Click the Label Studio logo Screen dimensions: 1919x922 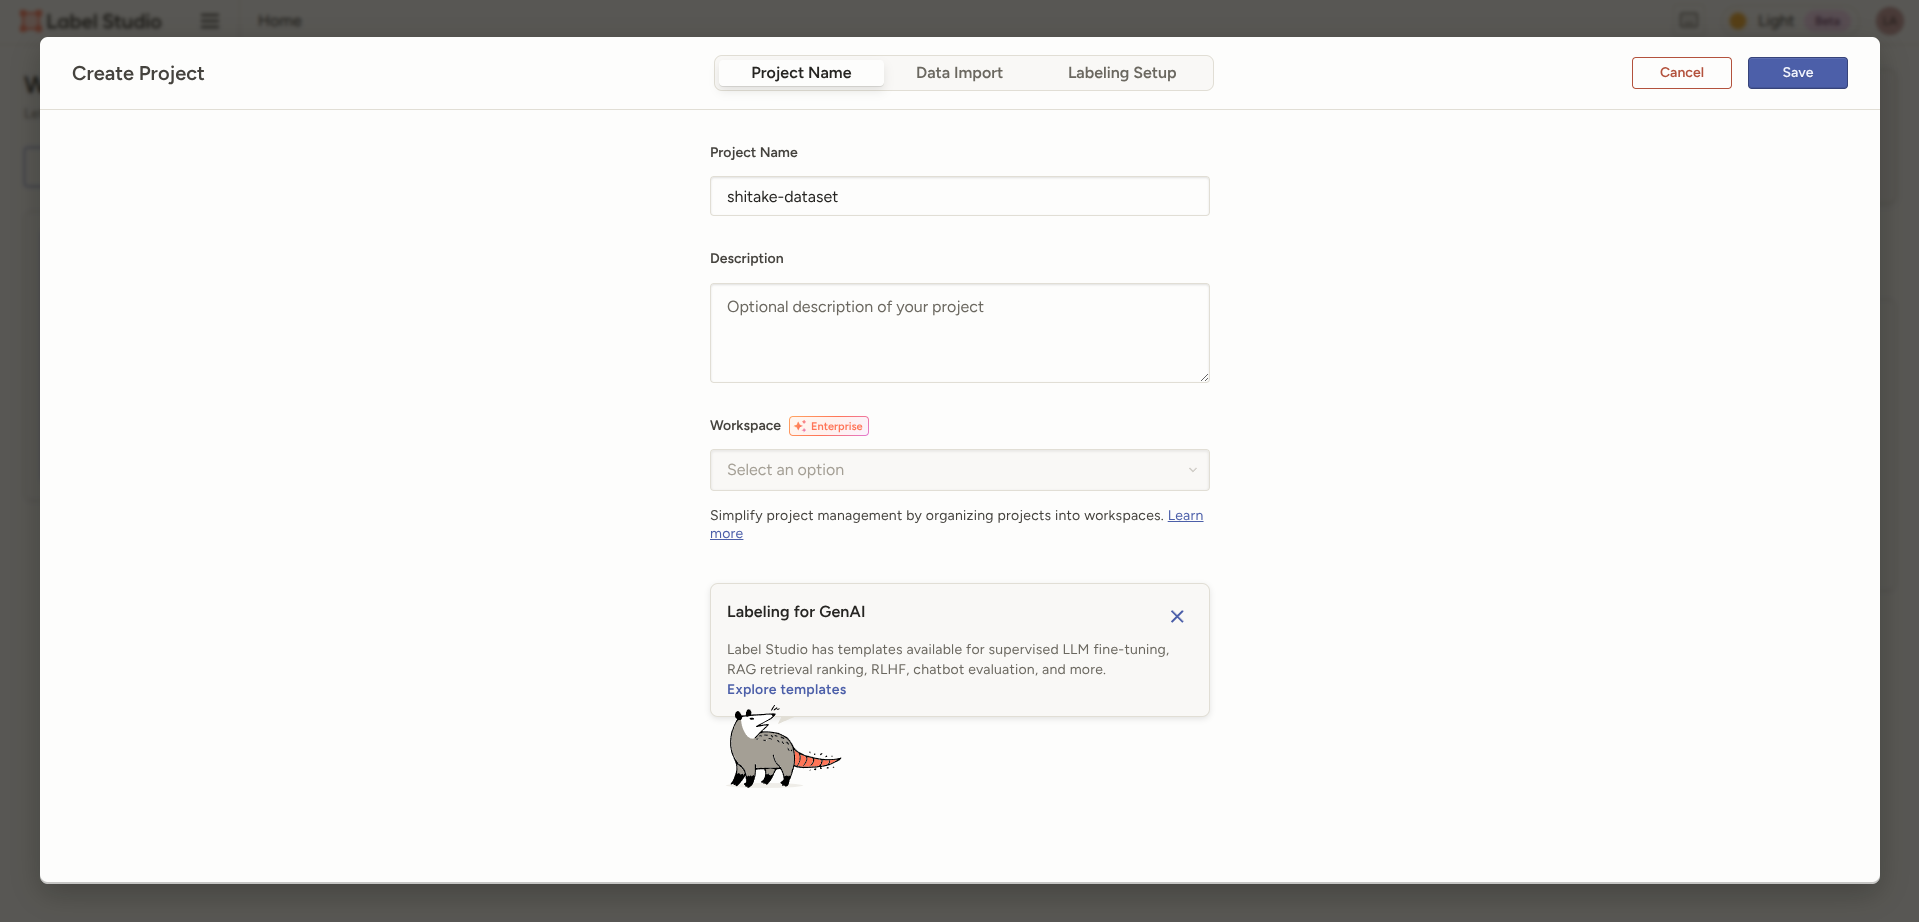coord(91,21)
